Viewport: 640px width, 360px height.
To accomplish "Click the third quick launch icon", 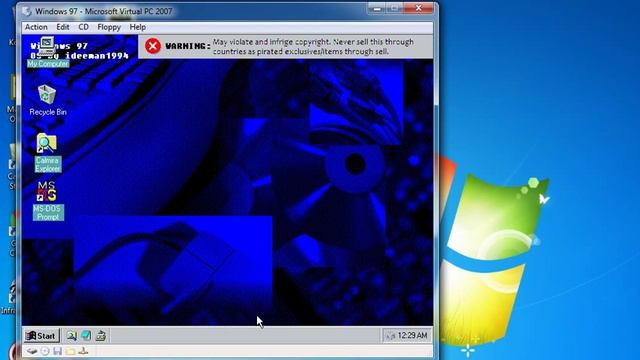I will (x=101, y=336).
